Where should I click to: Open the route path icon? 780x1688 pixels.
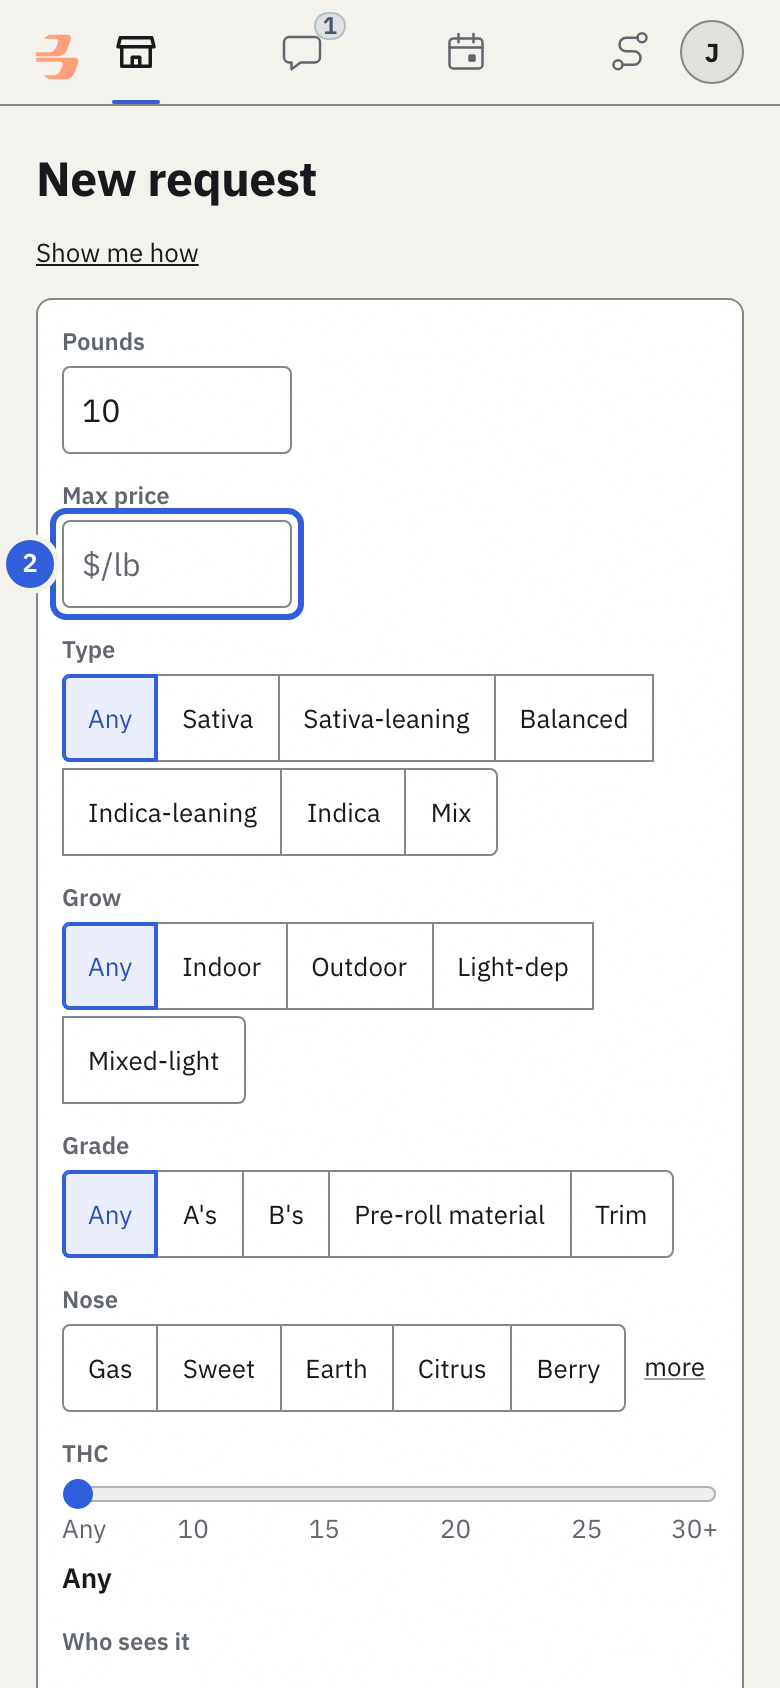(630, 52)
